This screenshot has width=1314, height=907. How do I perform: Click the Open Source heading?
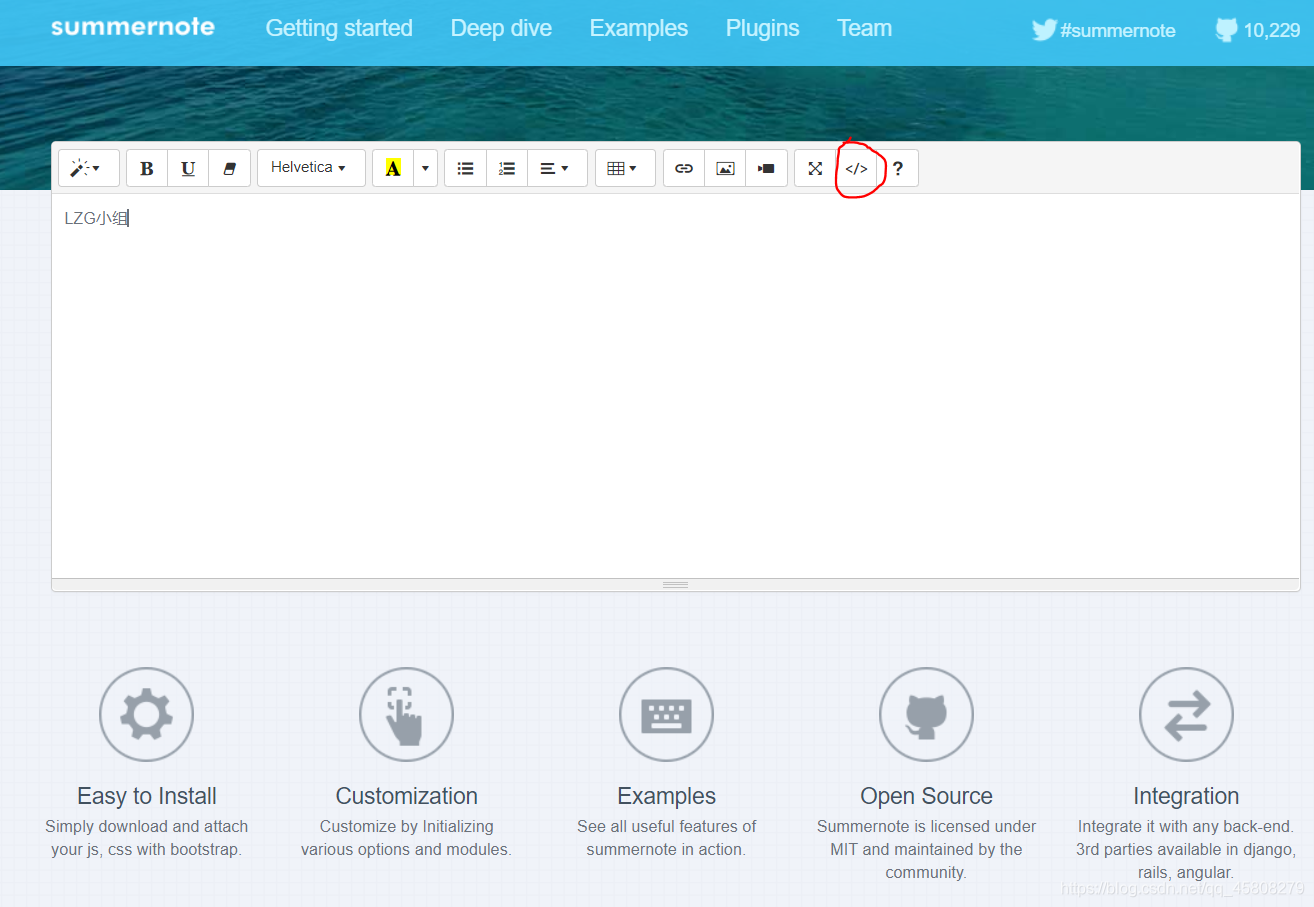pyautogui.click(x=927, y=796)
